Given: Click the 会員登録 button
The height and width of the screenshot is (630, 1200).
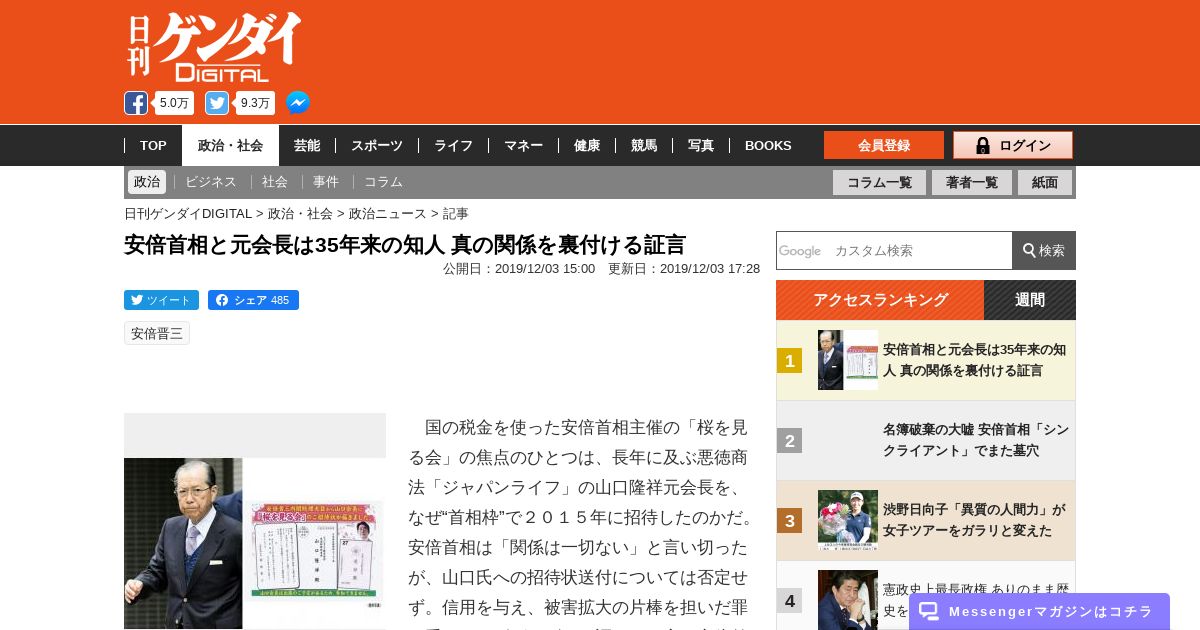Looking at the screenshot, I should pyautogui.click(x=884, y=145).
